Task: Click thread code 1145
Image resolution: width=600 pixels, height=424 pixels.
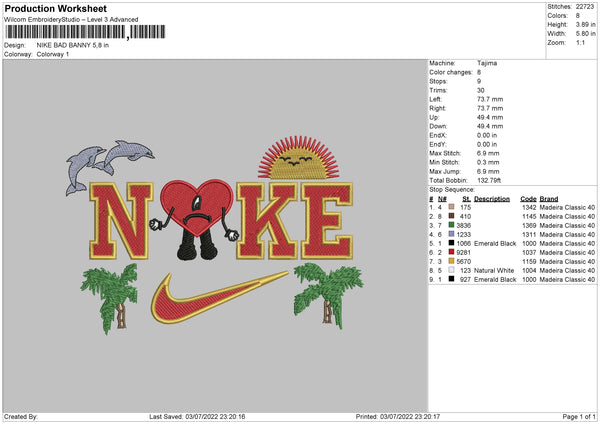Action: tap(529, 217)
